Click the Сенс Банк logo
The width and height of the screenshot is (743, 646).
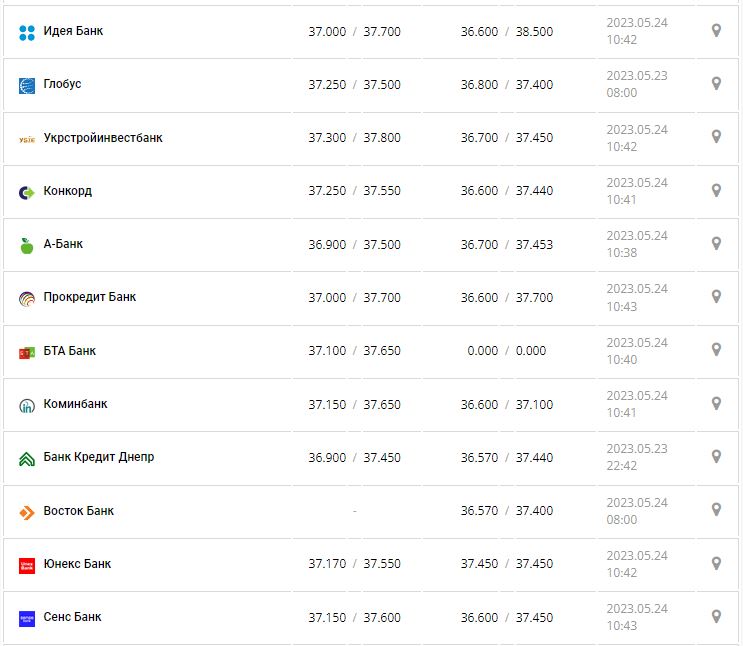pyautogui.click(x=27, y=618)
